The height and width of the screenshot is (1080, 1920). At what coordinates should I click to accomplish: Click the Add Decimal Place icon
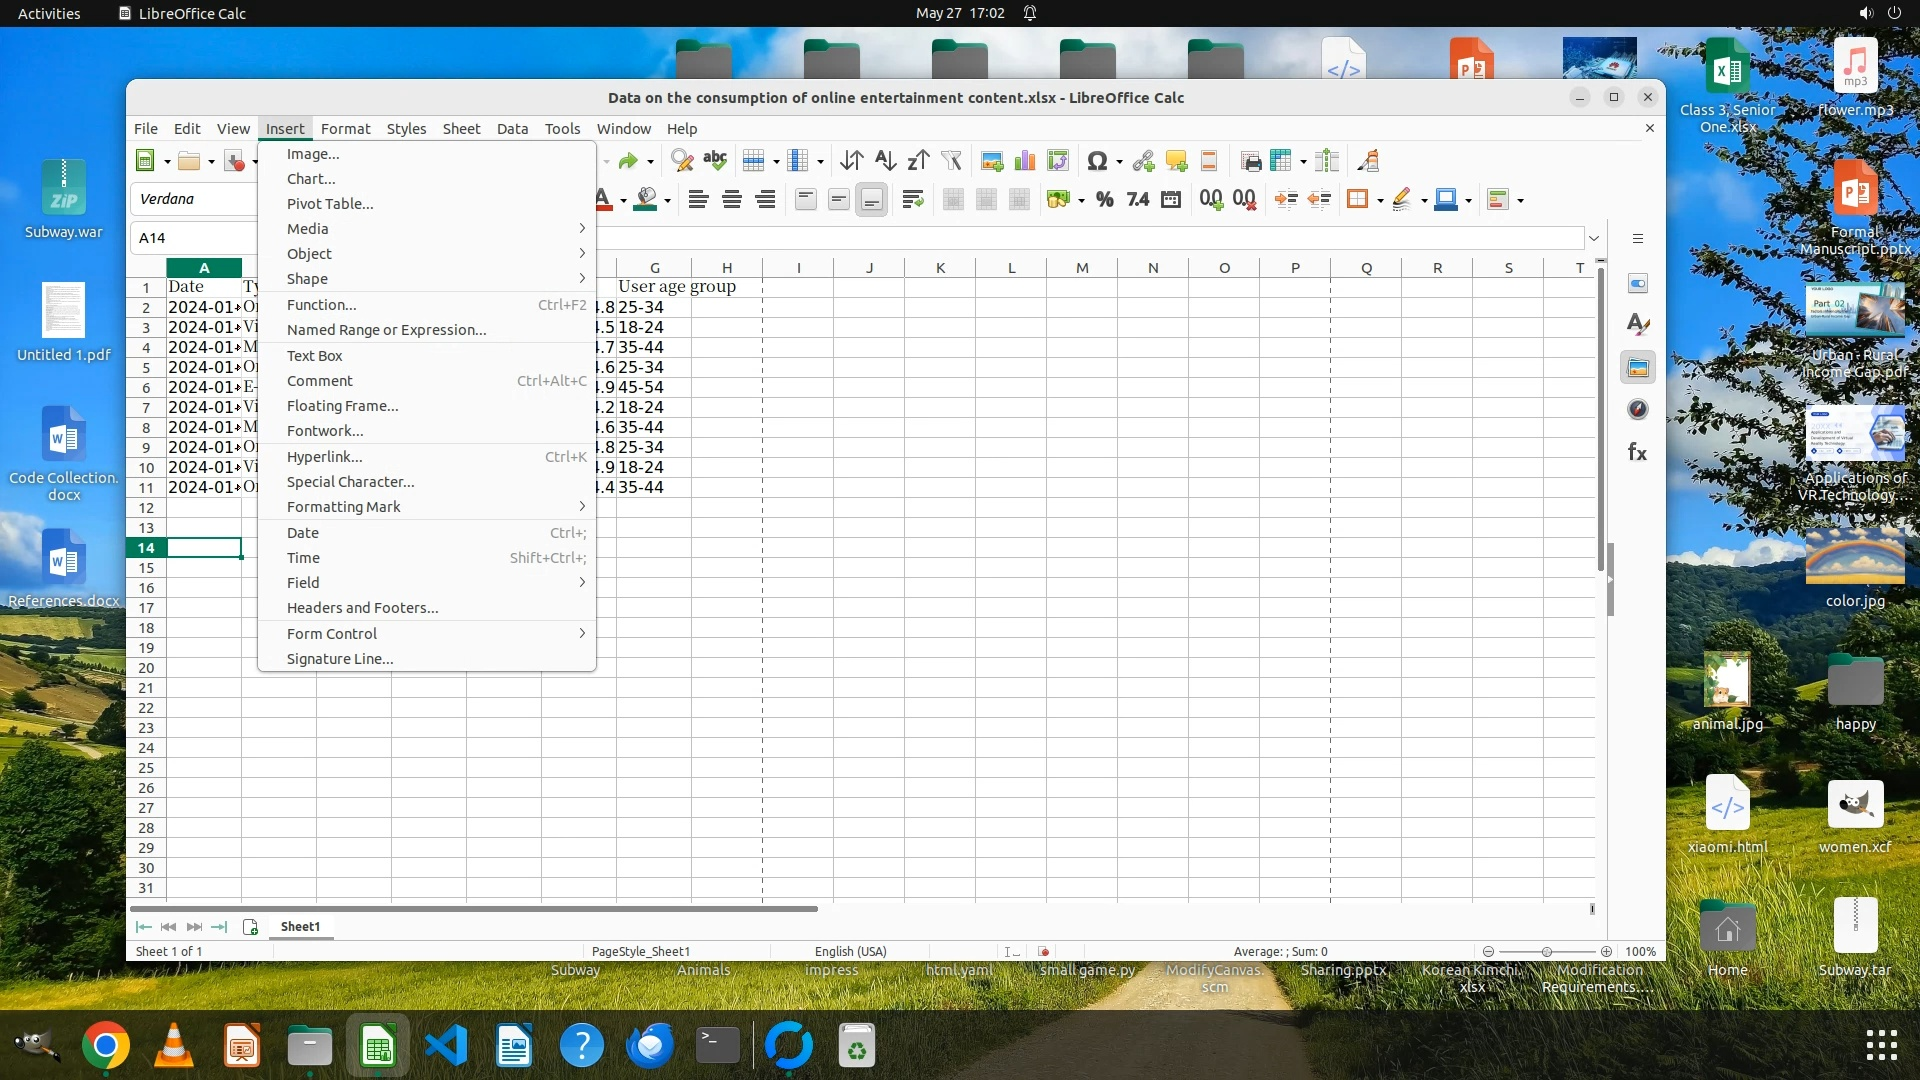coord(1211,200)
